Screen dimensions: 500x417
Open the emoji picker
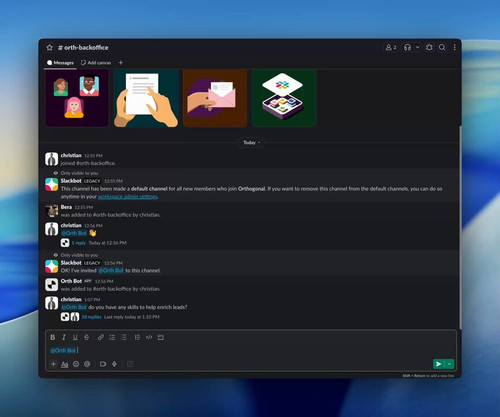click(76, 364)
